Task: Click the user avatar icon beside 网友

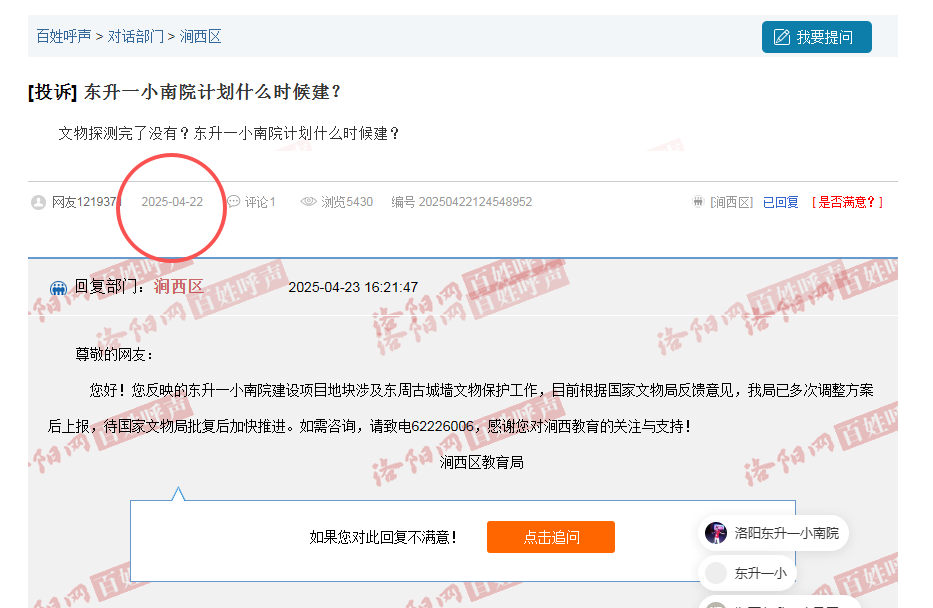Action: click(x=38, y=202)
